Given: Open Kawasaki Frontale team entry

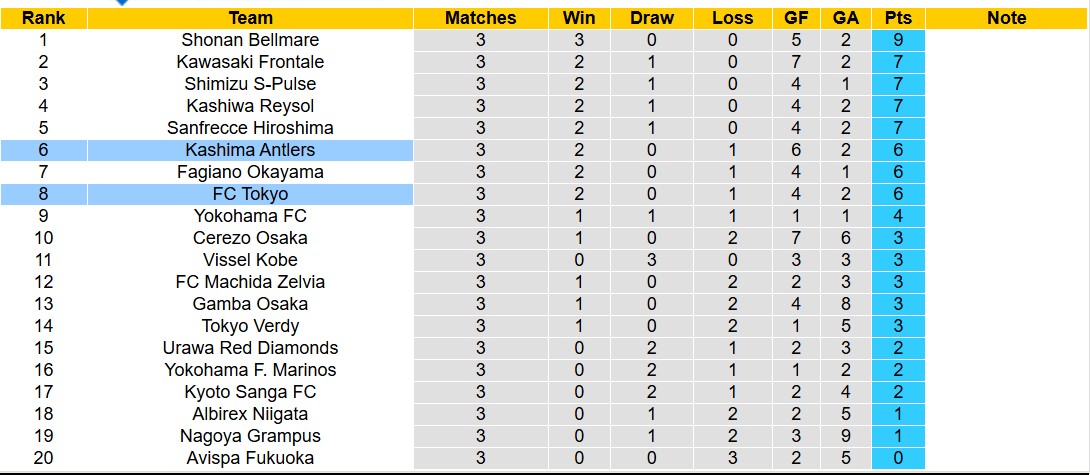Looking at the screenshot, I should [250, 62].
